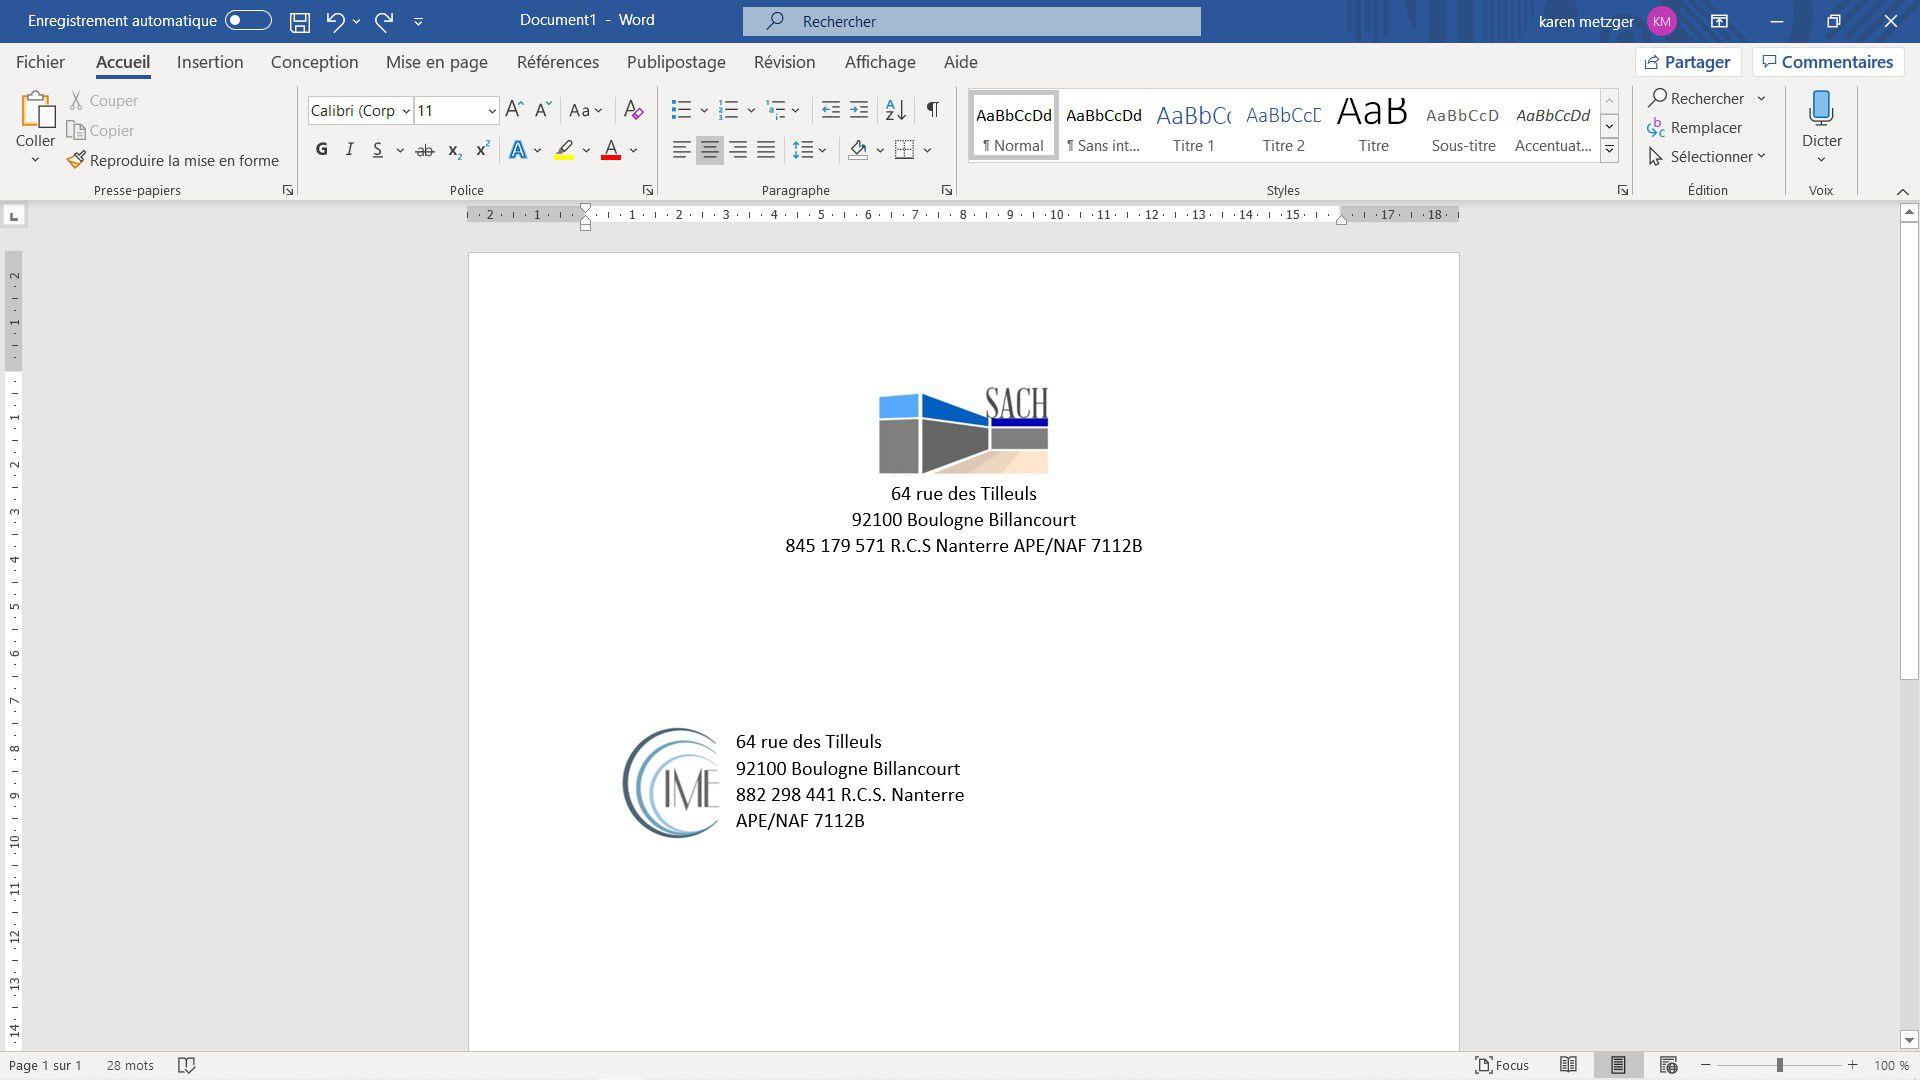Image resolution: width=1920 pixels, height=1080 pixels.
Task: Click Remplacer in Édition group
Action: point(1695,128)
